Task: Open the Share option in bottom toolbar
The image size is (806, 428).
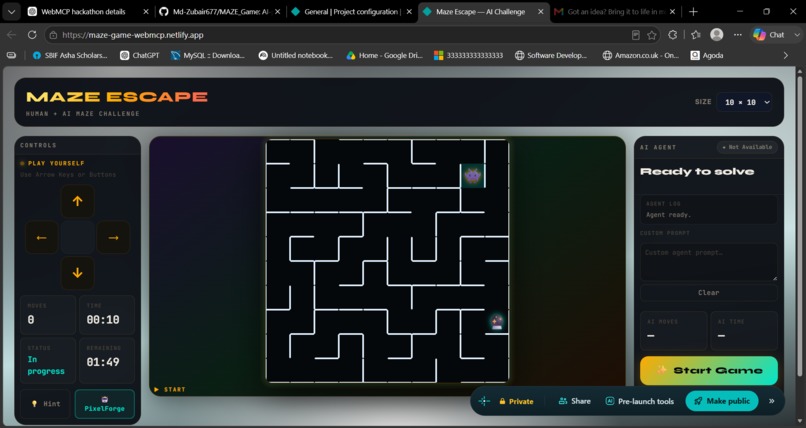Action: pyautogui.click(x=575, y=401)
